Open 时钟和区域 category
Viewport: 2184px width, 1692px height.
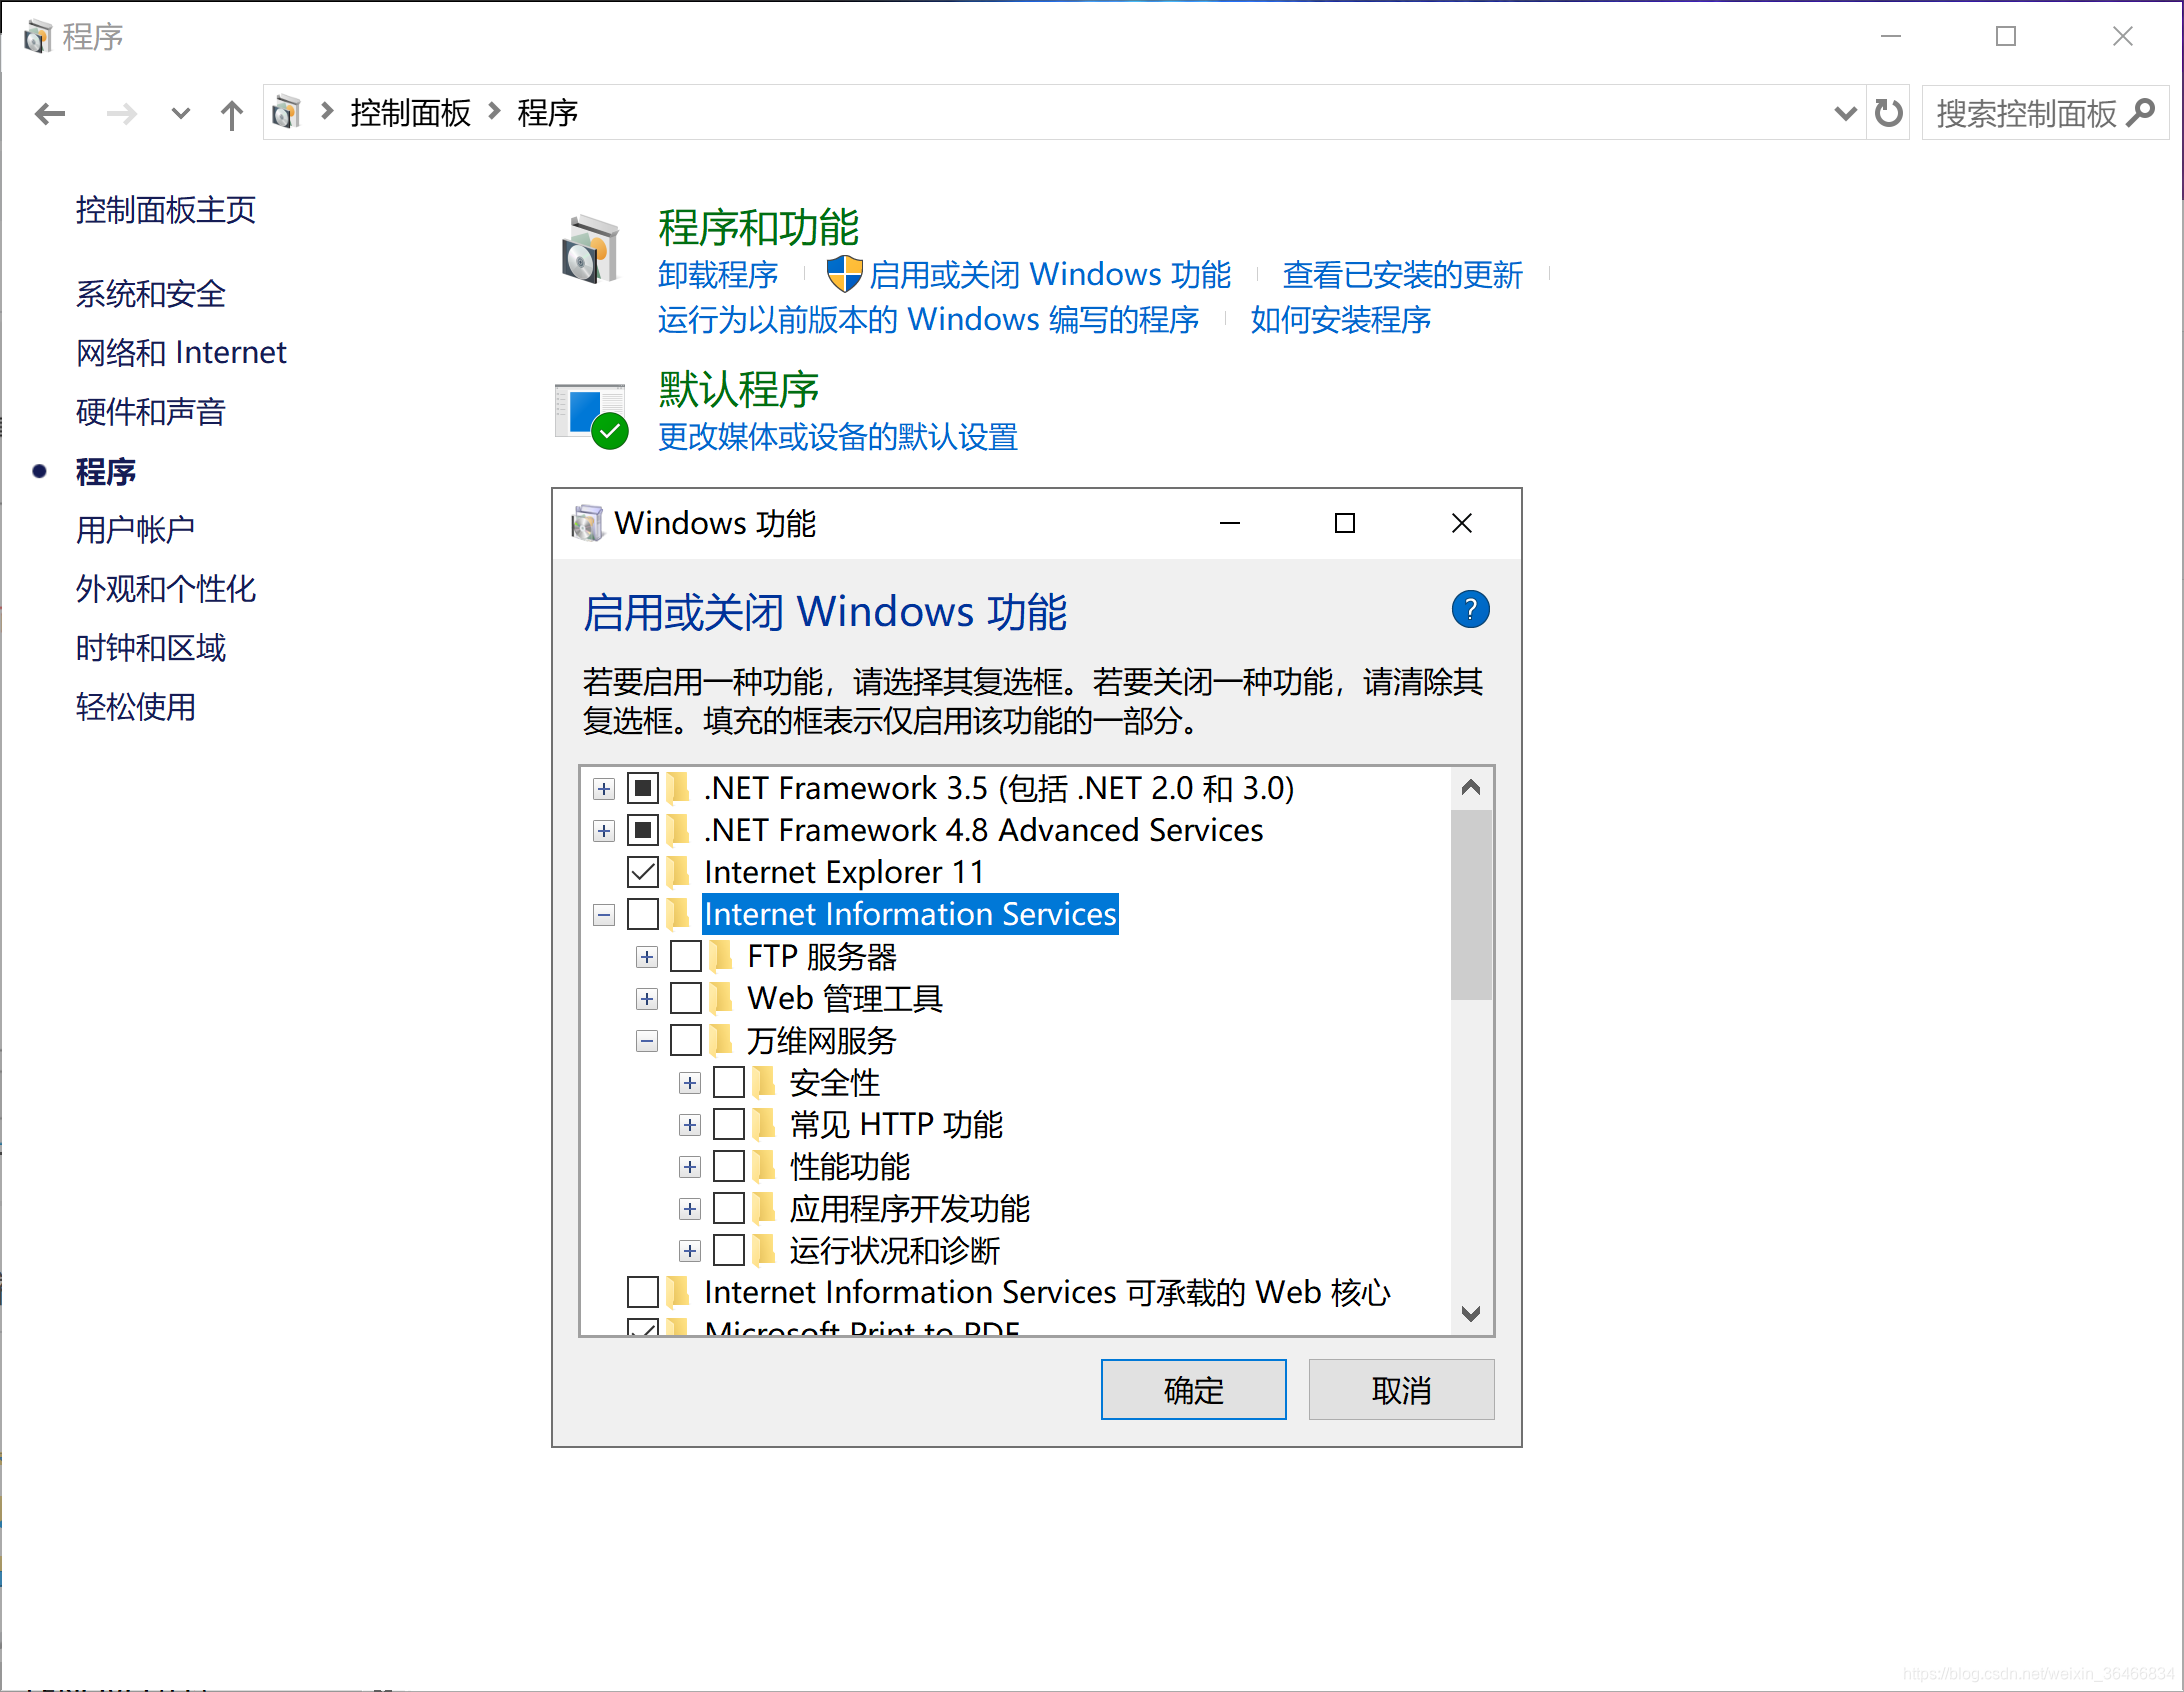tap(151, 648)
